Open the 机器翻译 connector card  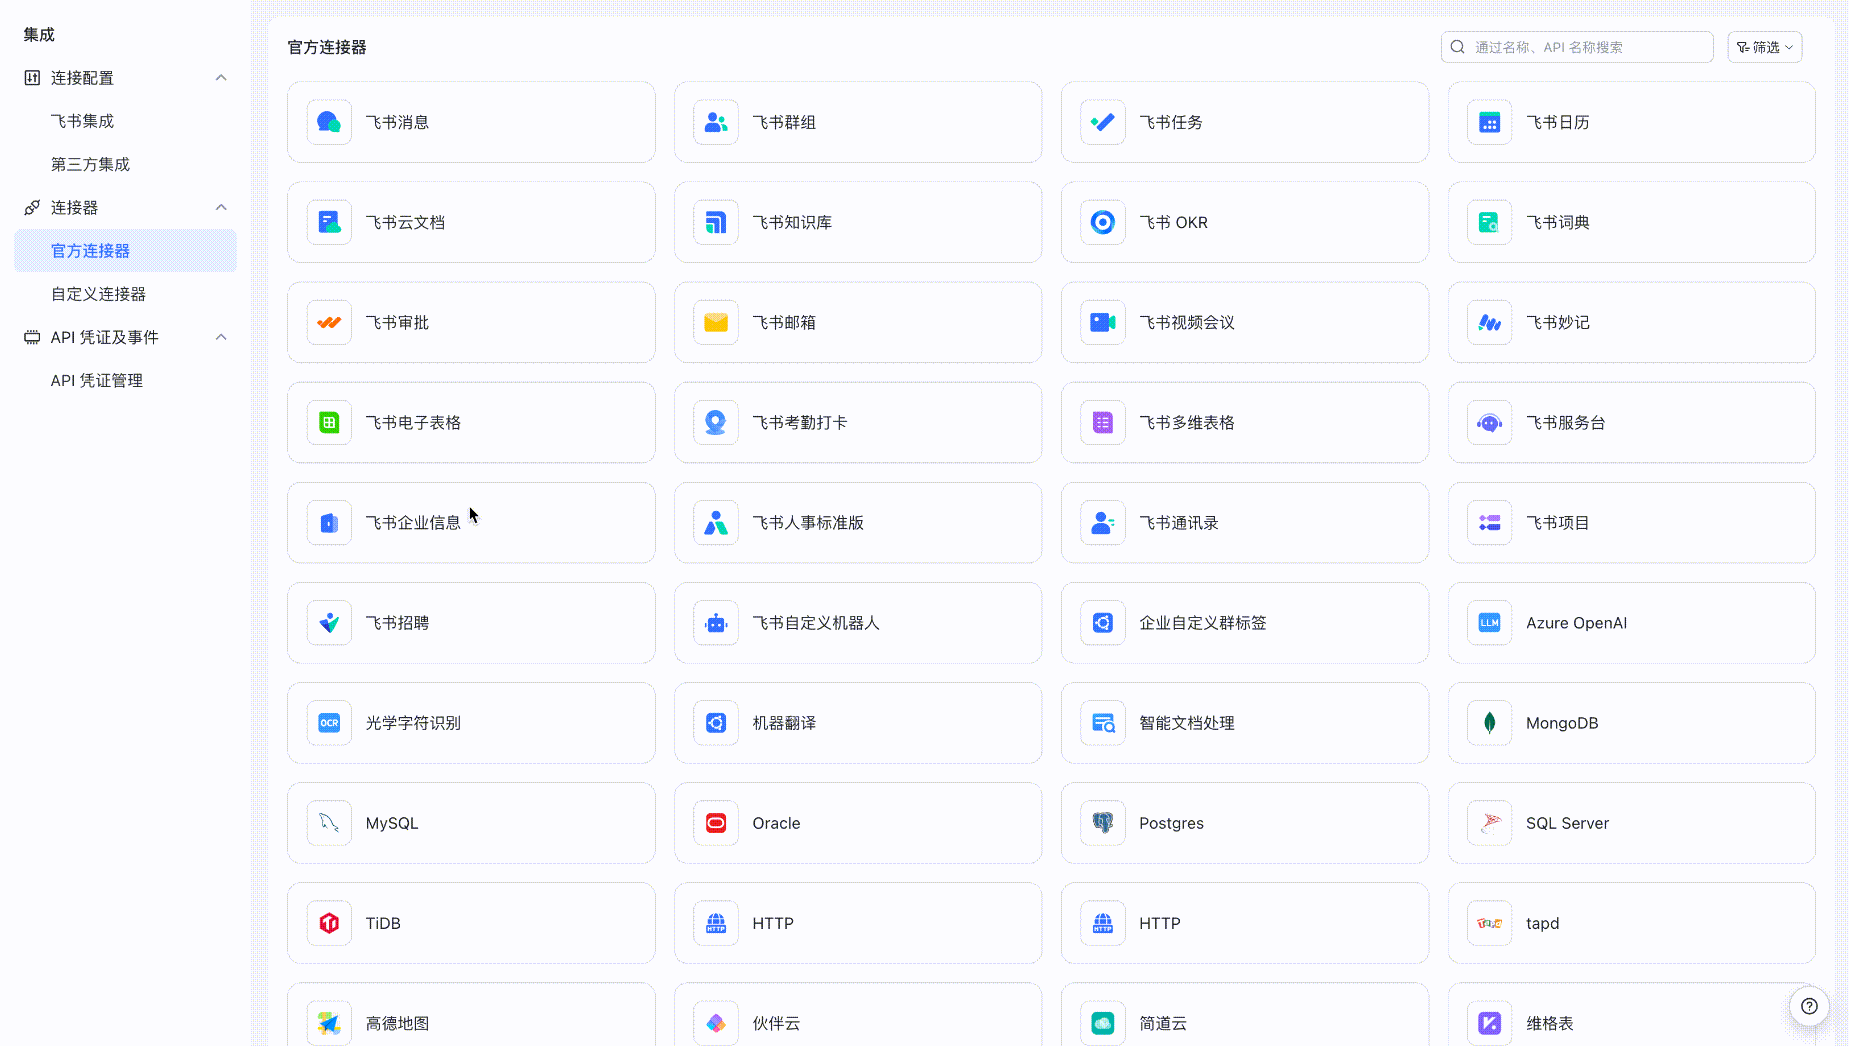858,722
